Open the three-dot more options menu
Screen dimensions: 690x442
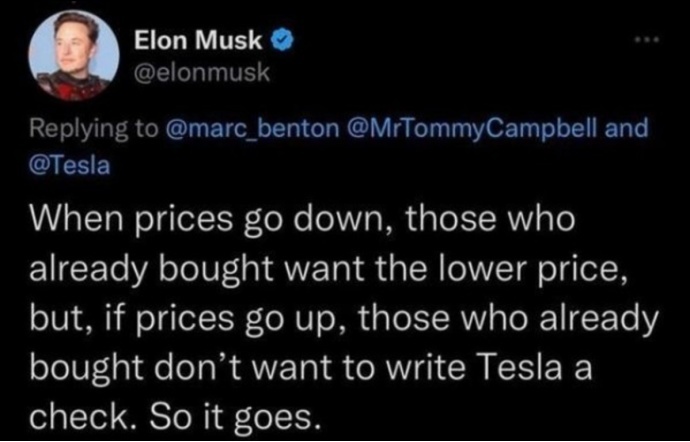[x=649, y=40]
